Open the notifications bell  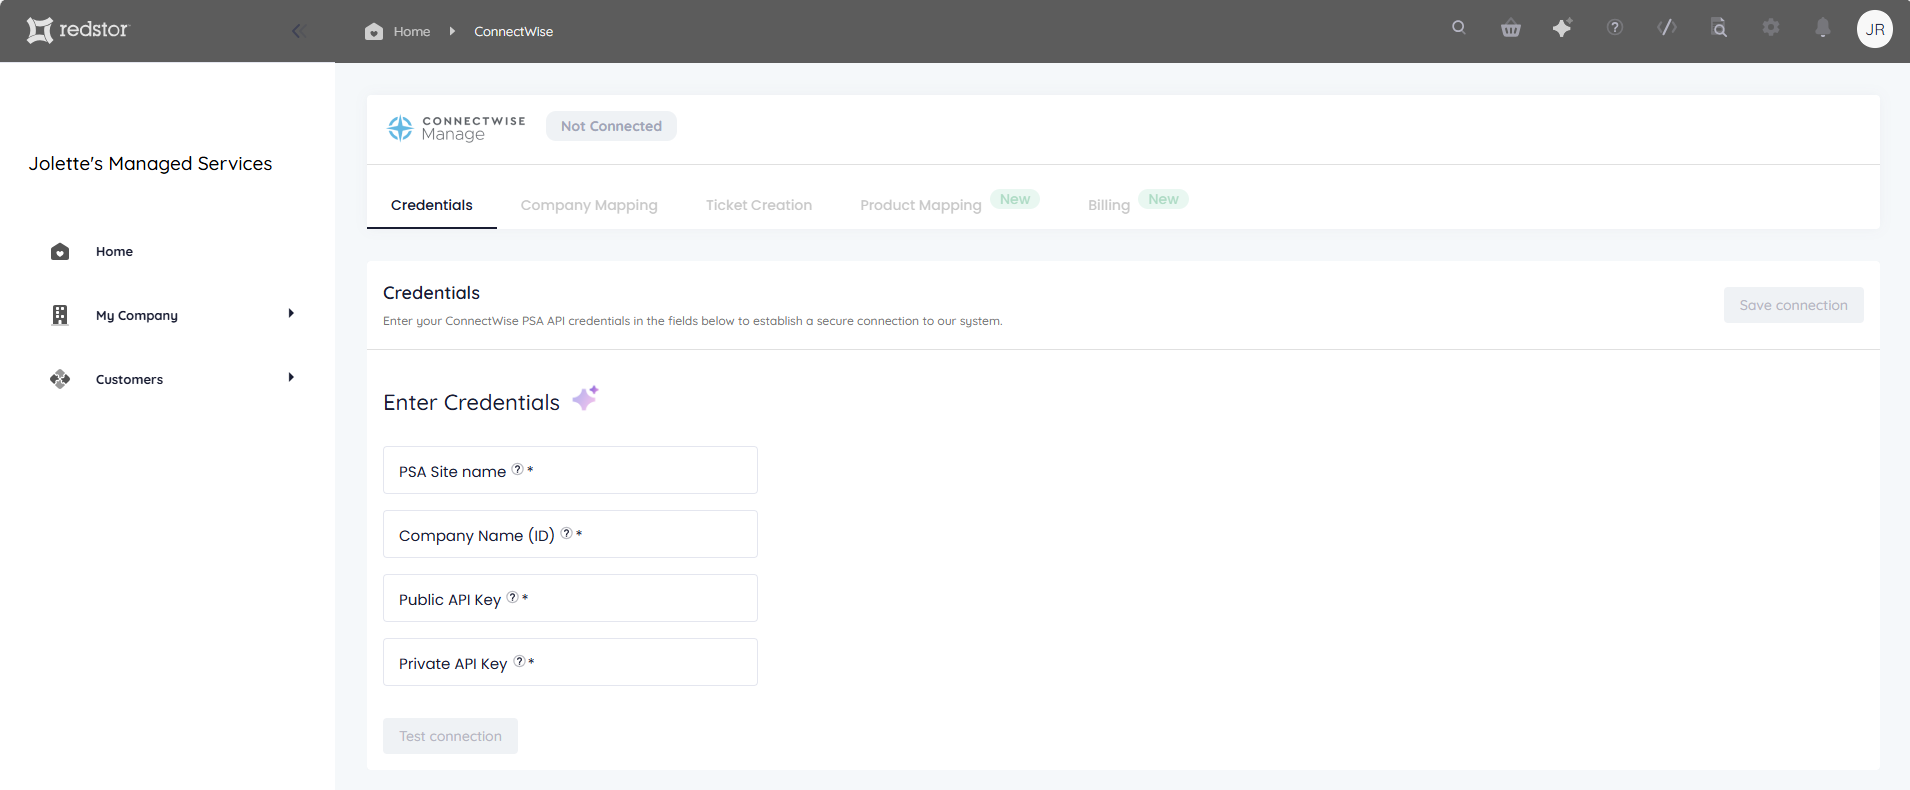(x=1823, y=28)
